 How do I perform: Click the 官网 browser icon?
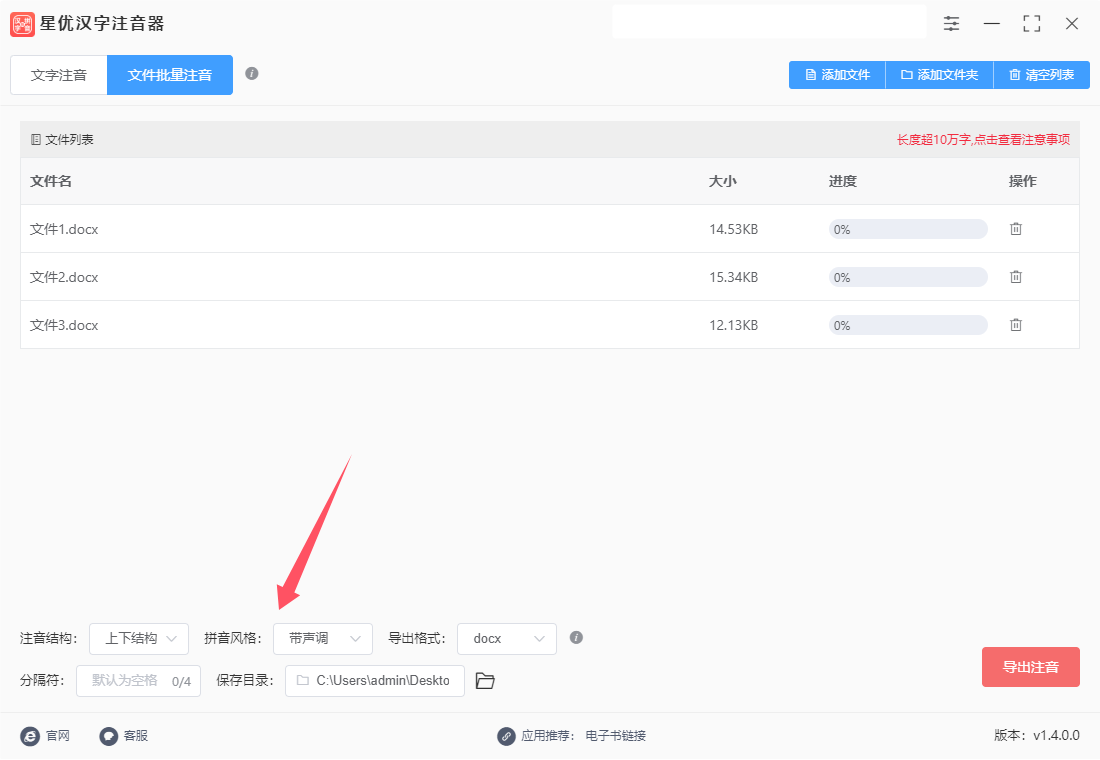click(29, 736)
